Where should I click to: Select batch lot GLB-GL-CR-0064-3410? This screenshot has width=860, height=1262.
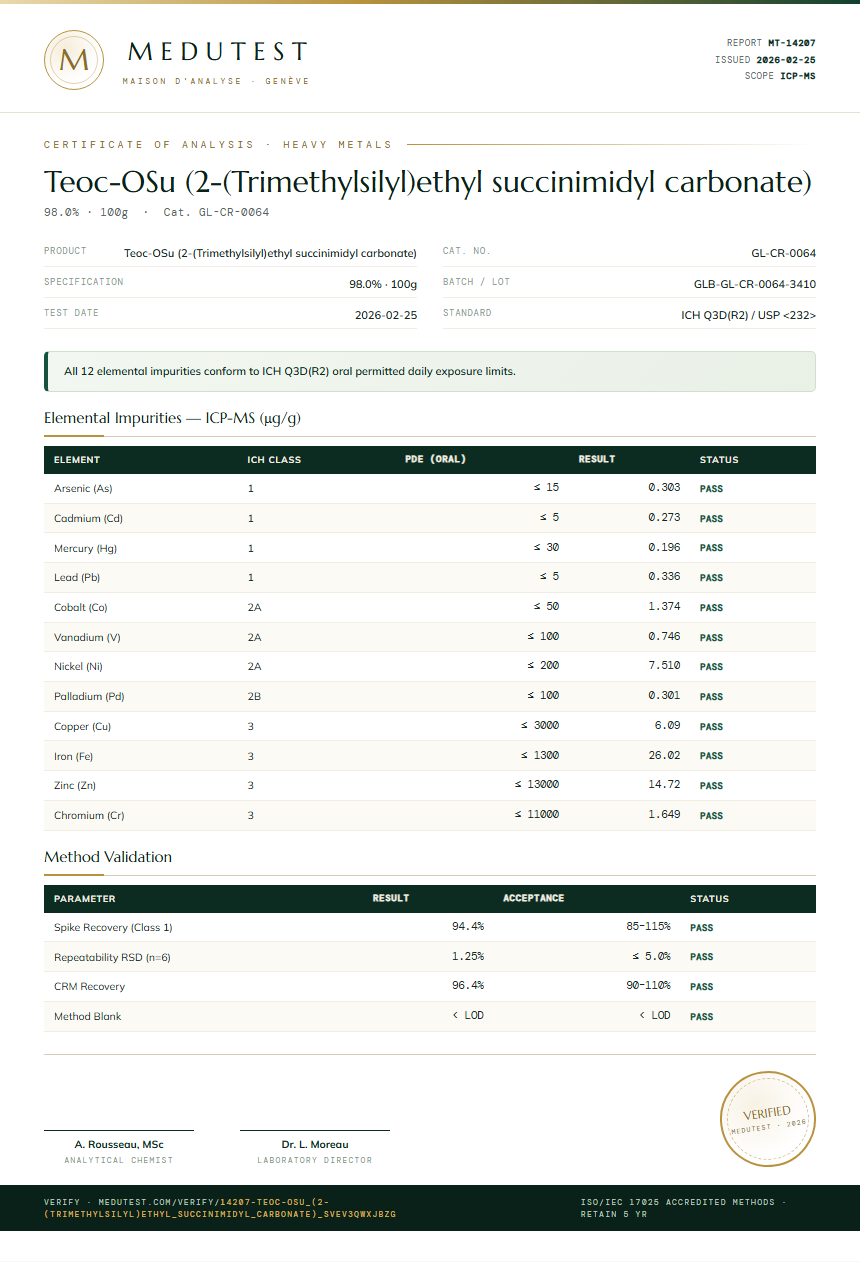(x=755, y=284)
